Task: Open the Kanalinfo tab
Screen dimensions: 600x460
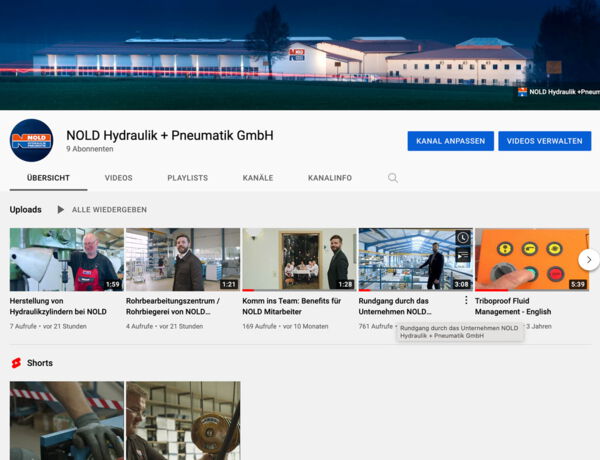Action: click(x=330, y=178)
